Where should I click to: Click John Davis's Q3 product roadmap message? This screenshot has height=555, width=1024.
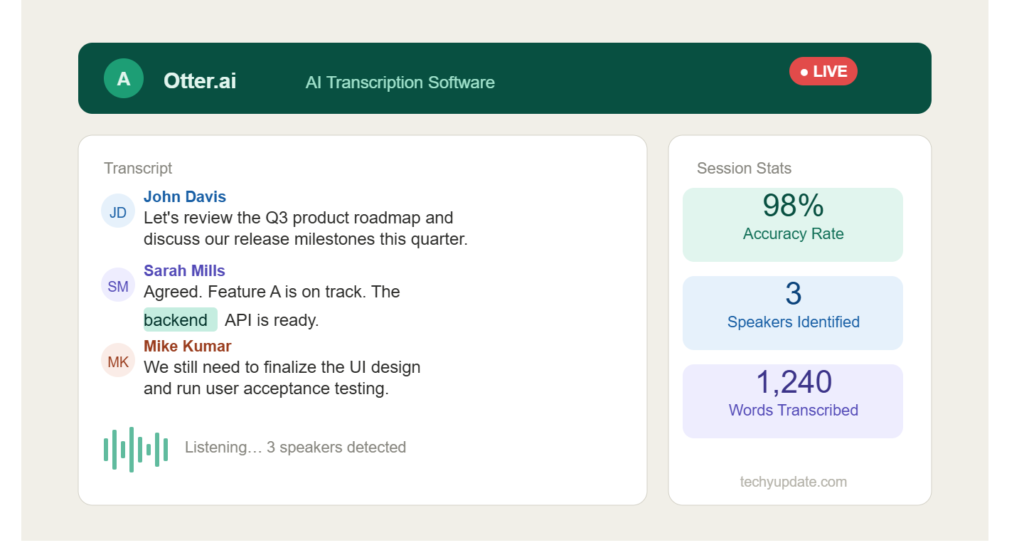[x=306, y=229]
